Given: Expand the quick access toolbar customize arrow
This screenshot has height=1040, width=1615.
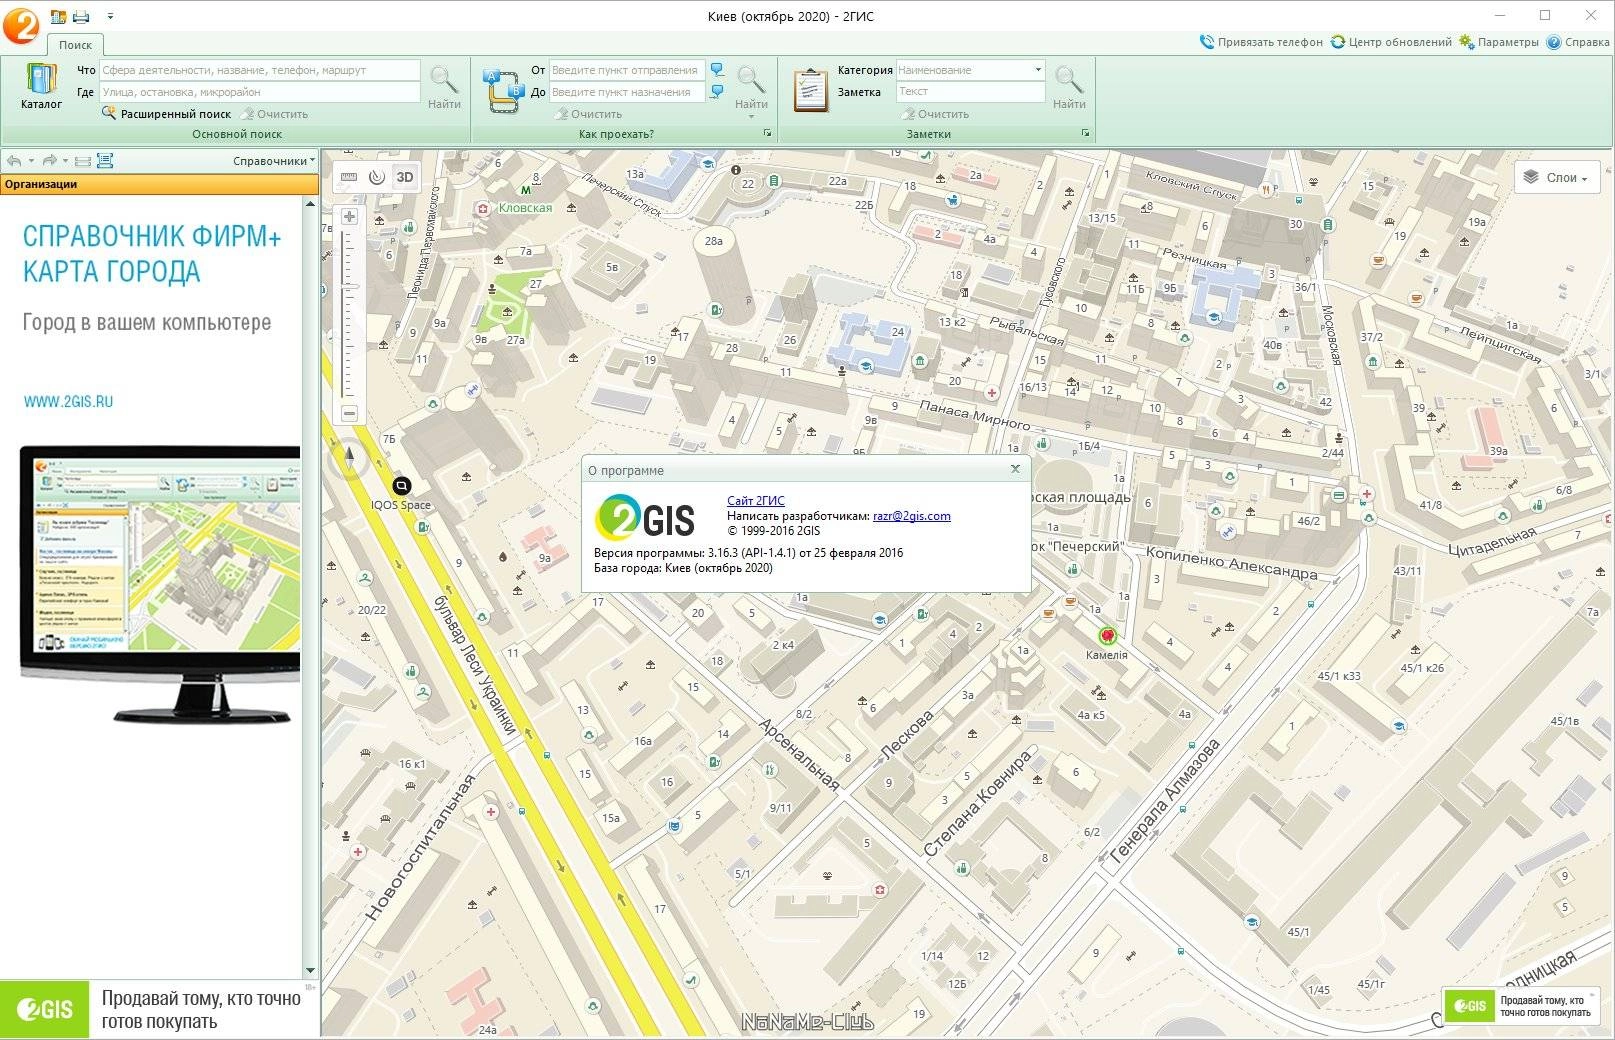Looking at the screenshot, I should point(110,17).
